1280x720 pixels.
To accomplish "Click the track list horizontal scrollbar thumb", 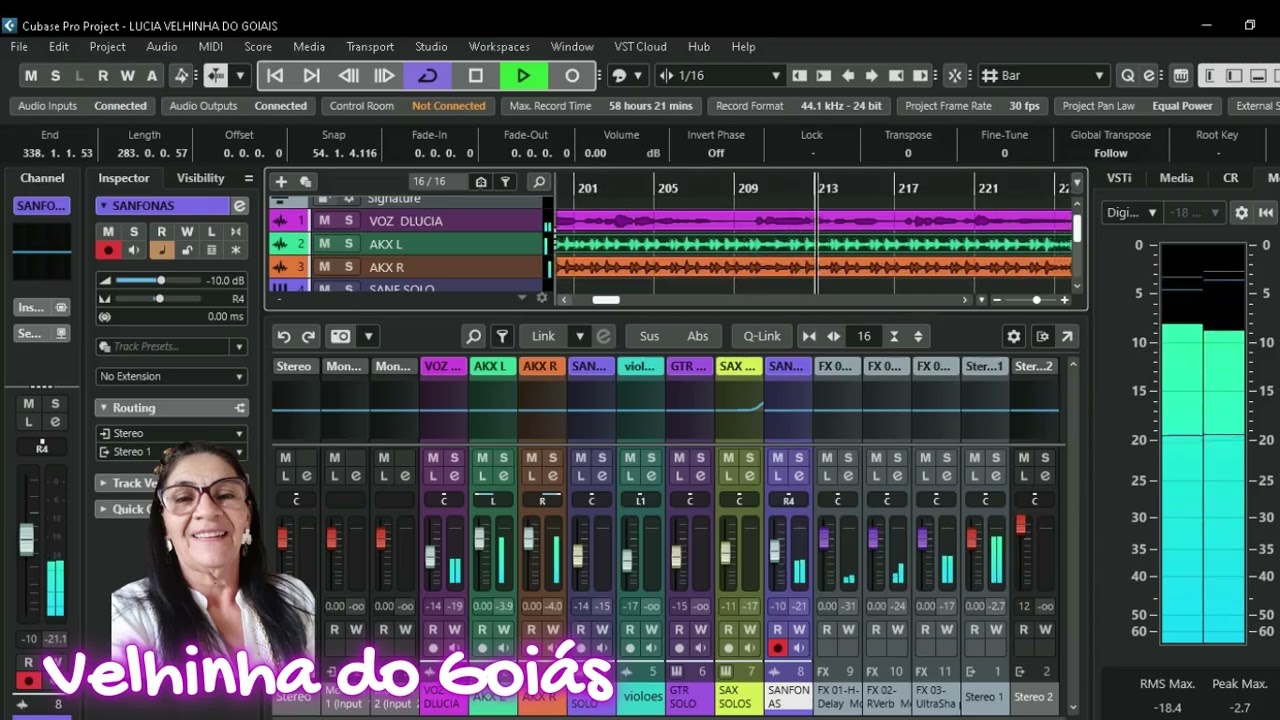I will click(606, 300).
